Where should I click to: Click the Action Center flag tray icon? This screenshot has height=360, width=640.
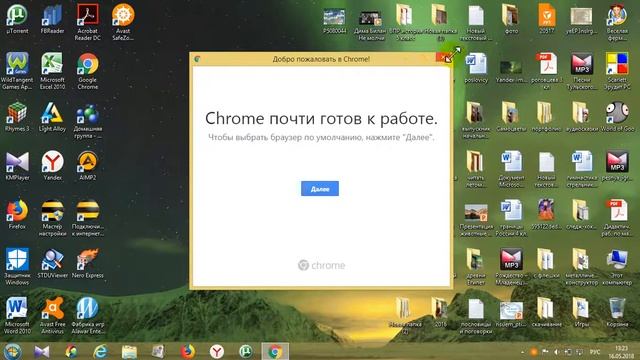[x=545, y=351]
